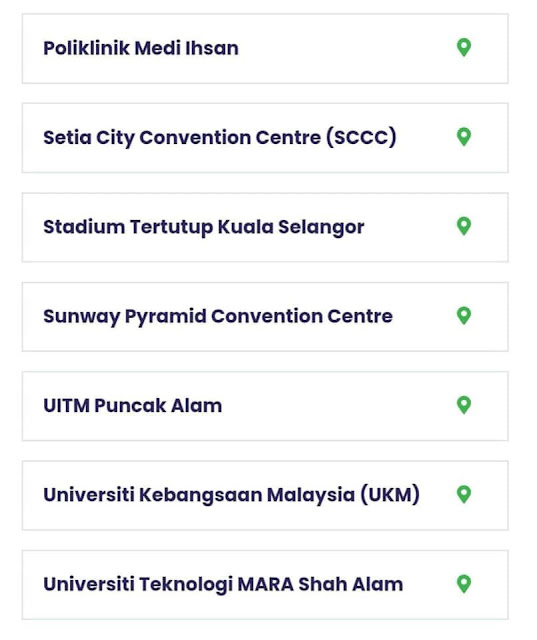Click blank space in UITM Puncak Alam card
The image size is (537, 640).
[339, 406]
